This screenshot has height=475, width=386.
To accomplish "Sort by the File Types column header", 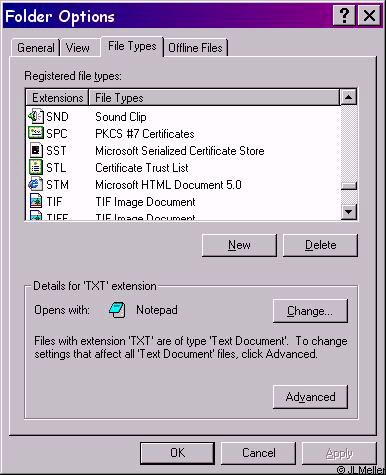I will tap(214, 98).
